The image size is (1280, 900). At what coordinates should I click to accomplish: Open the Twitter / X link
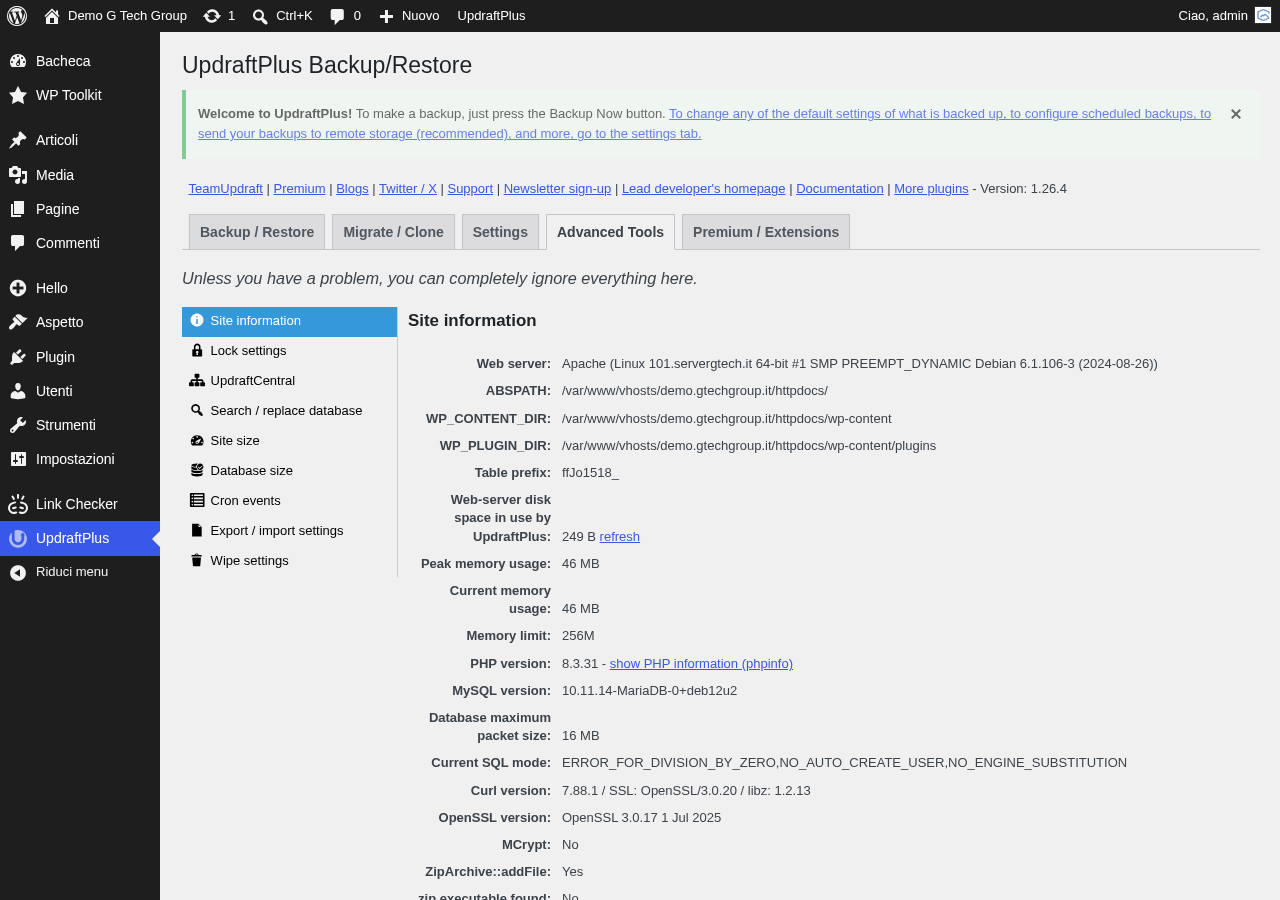point(408,189)
